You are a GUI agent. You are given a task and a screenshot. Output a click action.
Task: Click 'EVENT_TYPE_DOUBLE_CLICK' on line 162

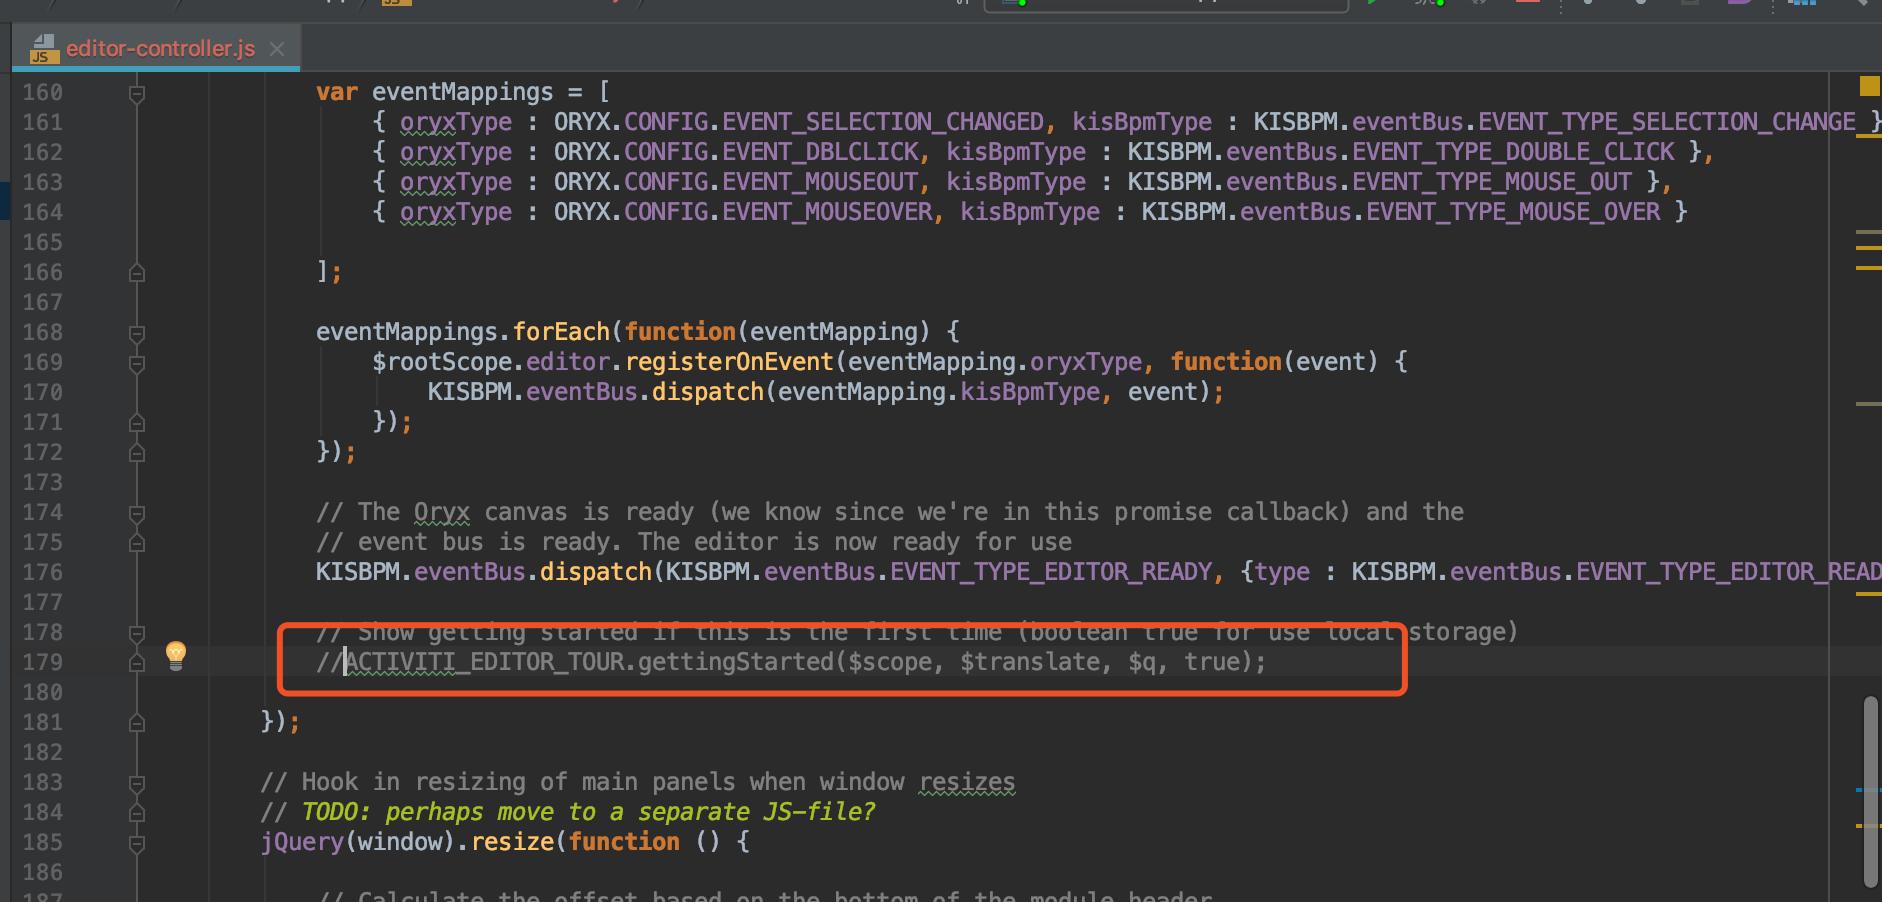tap(1513, 152)
